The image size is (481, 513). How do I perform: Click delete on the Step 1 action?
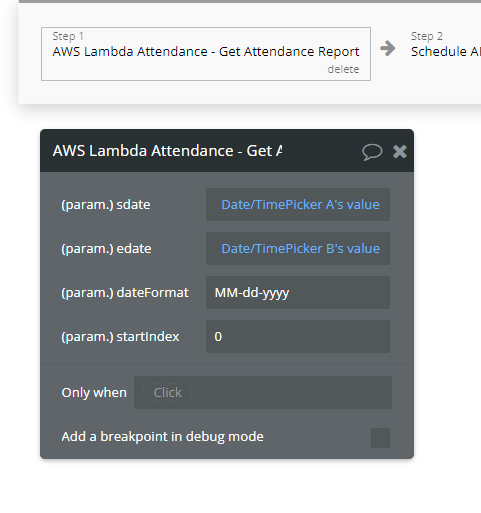click(343, 69)
